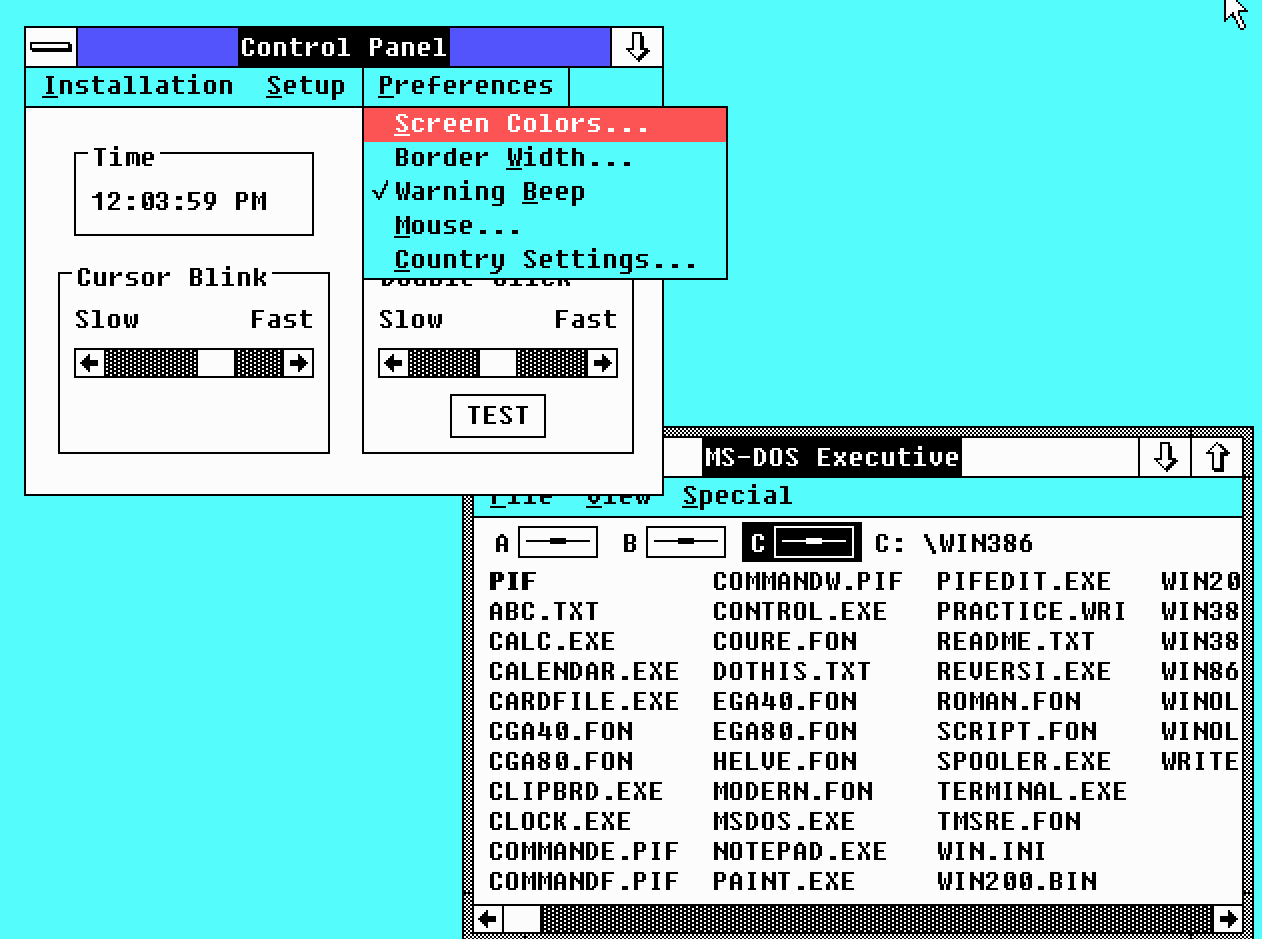Open the Preferences menu
Viewport: 1262px width, 939px height.
coord(466,87)
